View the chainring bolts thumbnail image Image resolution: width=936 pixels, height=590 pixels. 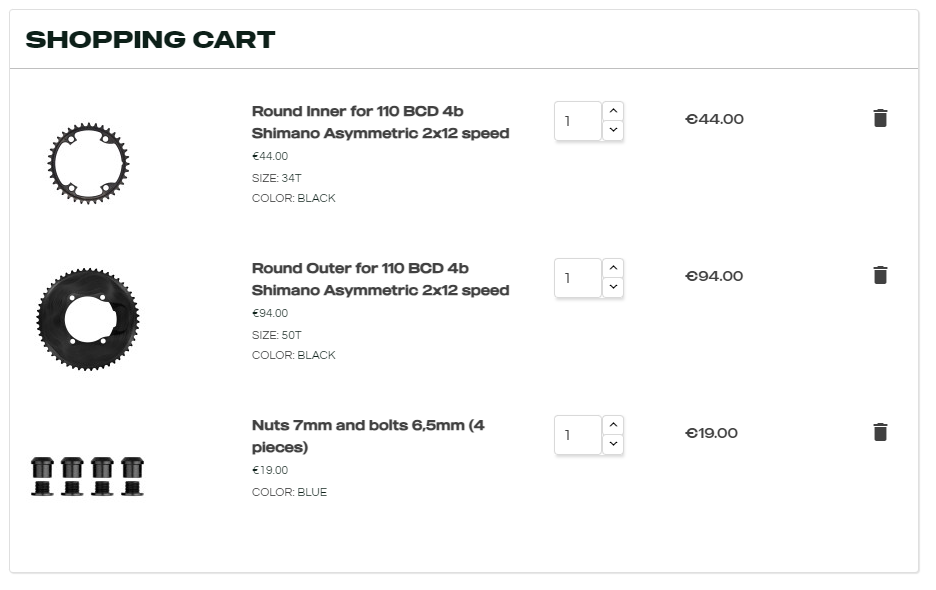coord(88,476)
